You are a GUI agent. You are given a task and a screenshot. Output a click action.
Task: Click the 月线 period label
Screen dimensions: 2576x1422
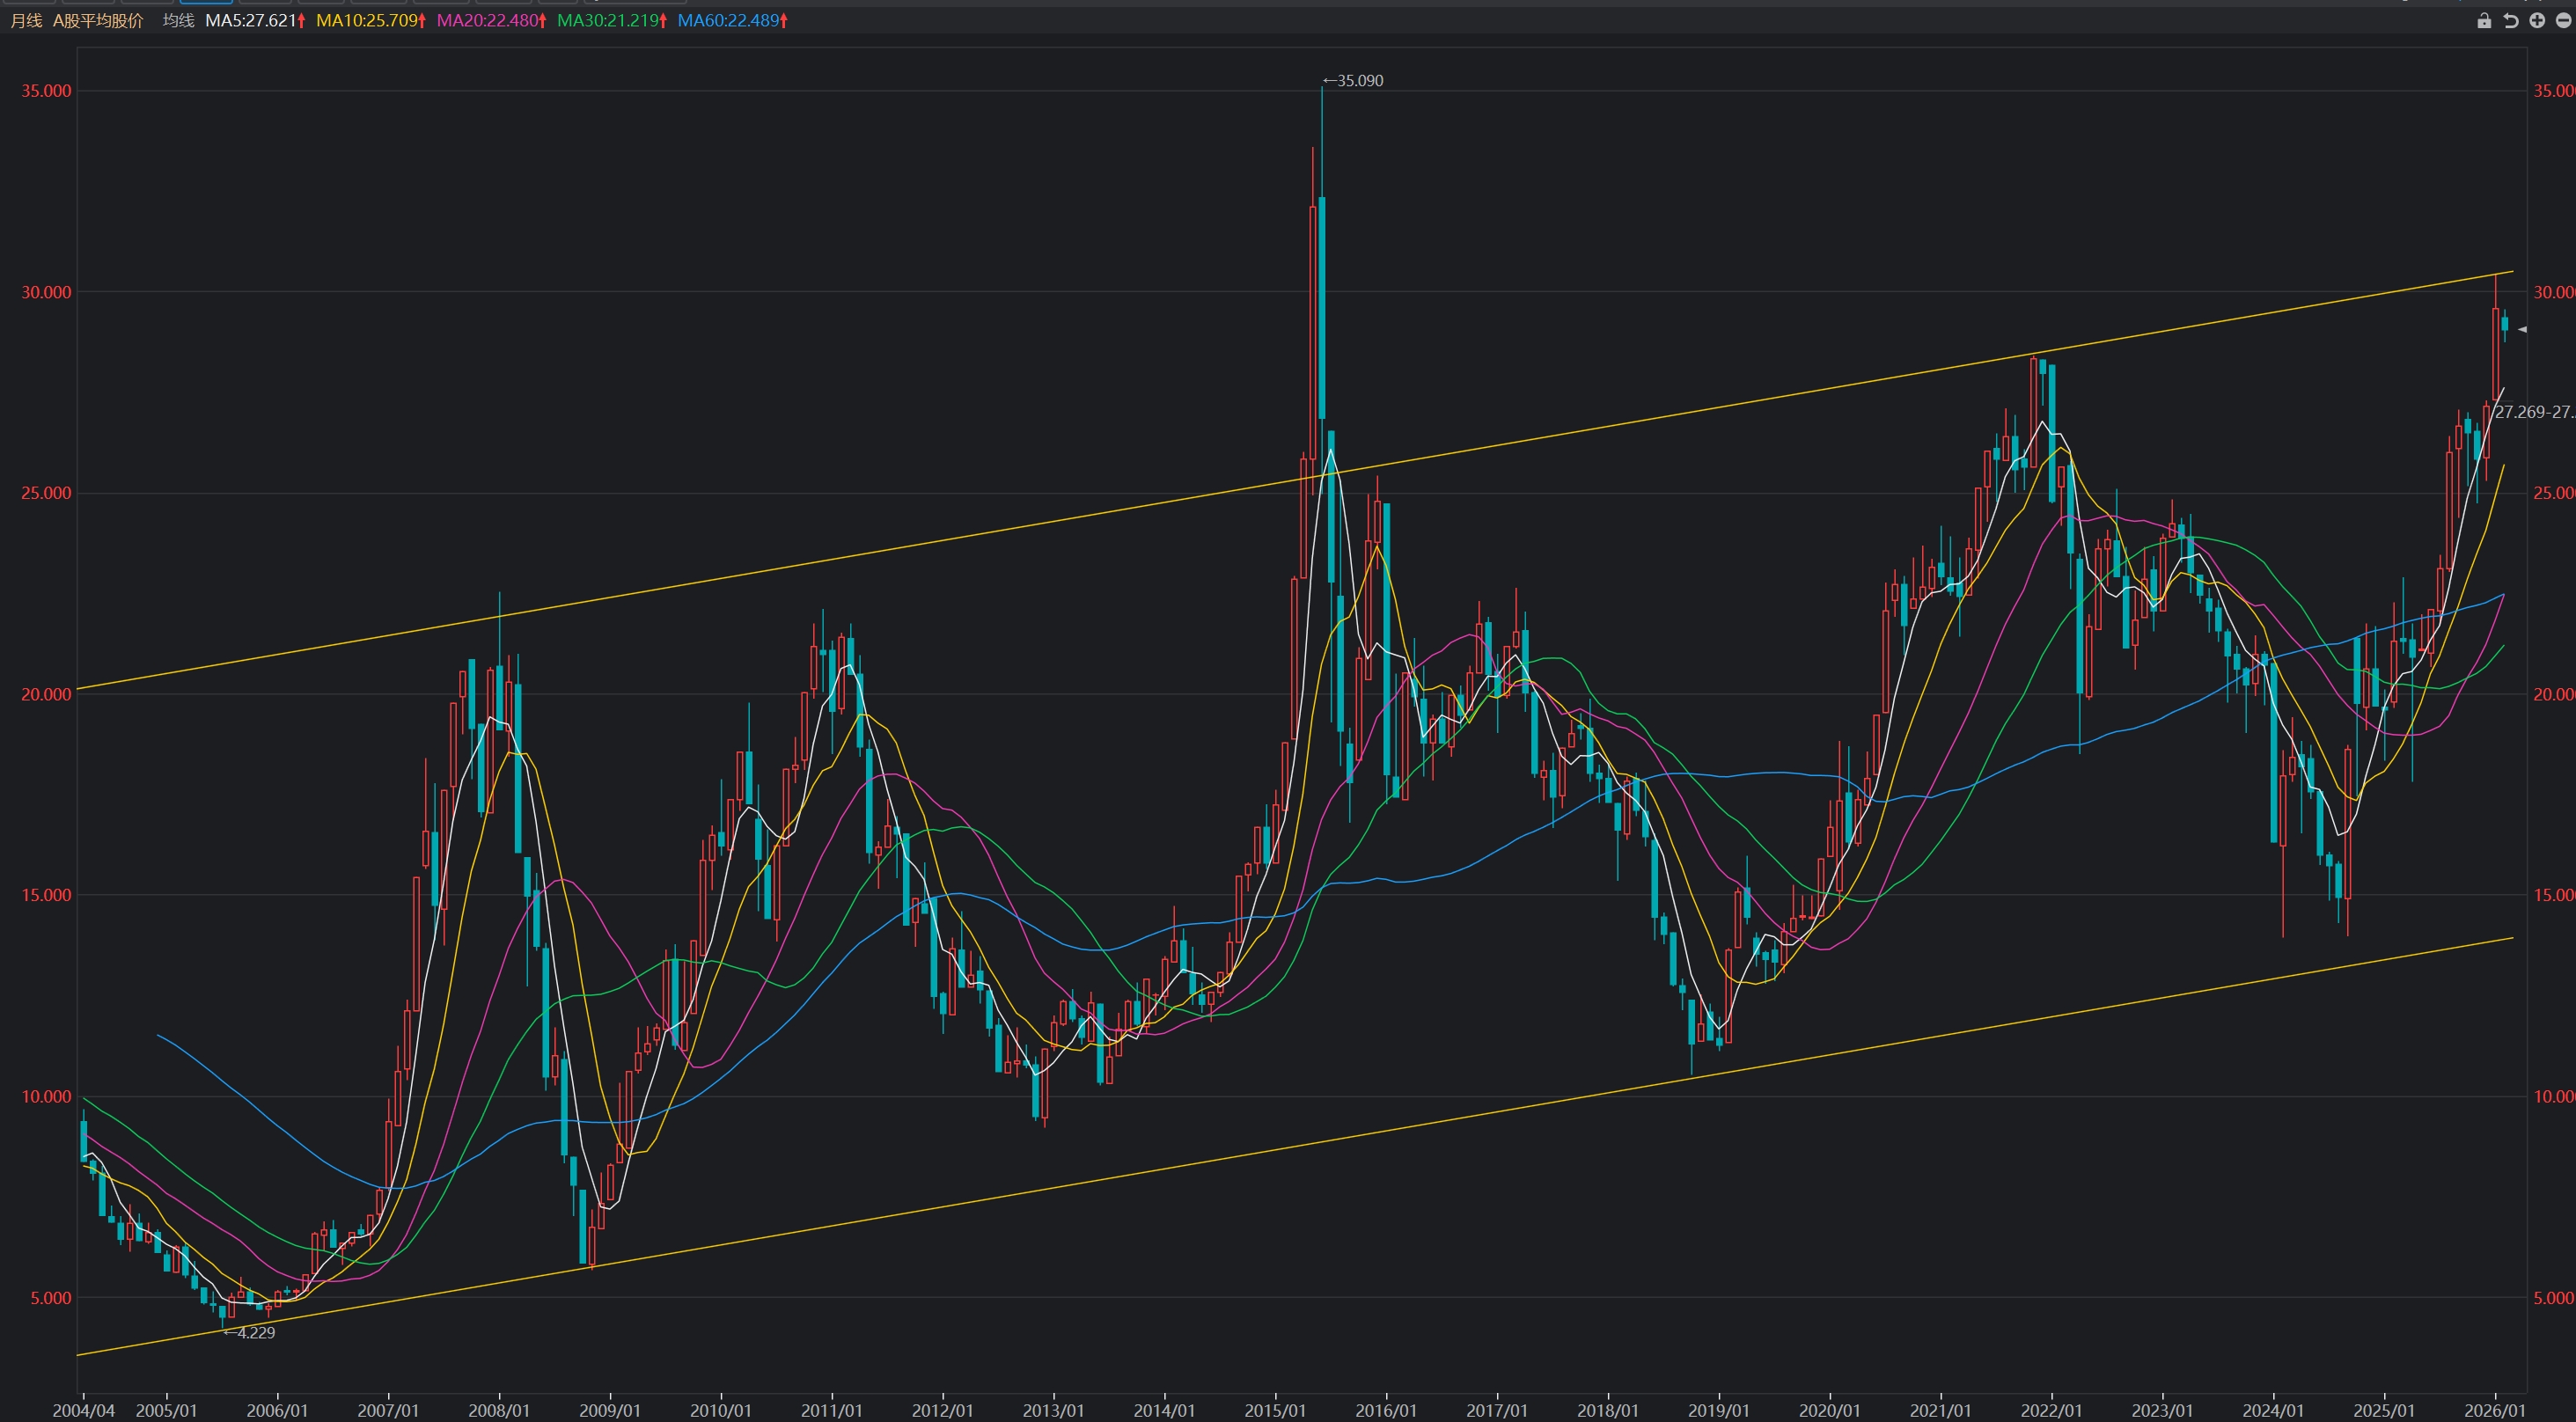(26, 21)
